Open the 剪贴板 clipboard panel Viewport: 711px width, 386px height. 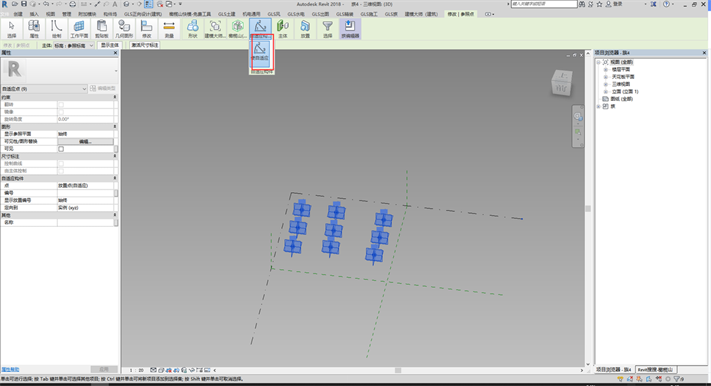pos(102,29)
